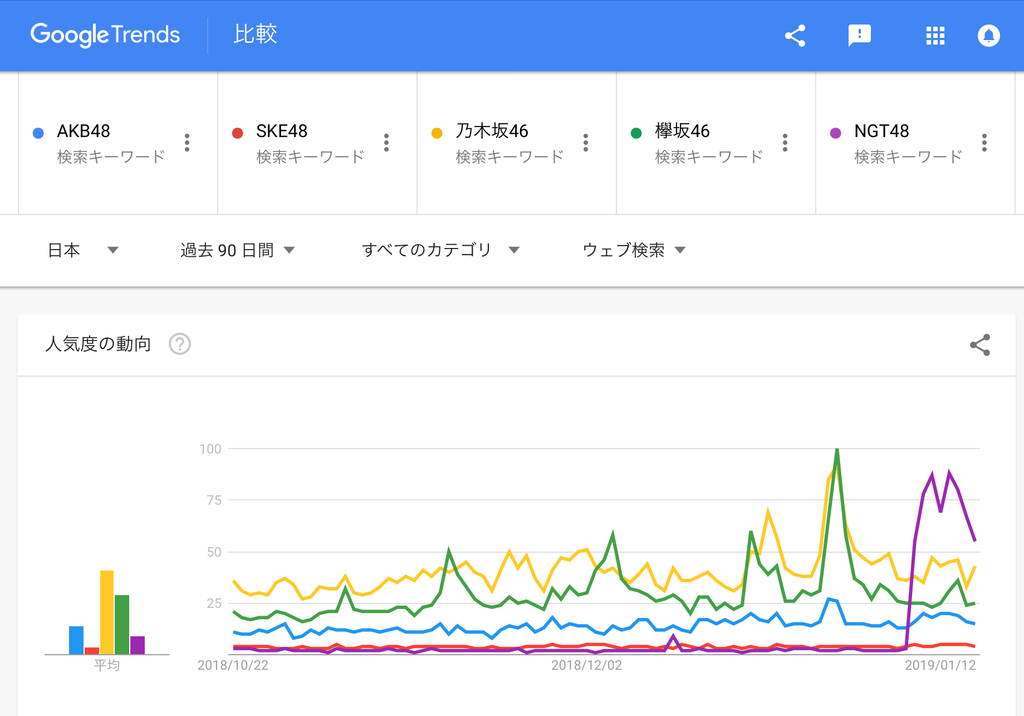Viewport: 1024px width, 716px height.
Task: Open the すべてのカテゴリ category dropdown
Action: [x=441, y=250]
